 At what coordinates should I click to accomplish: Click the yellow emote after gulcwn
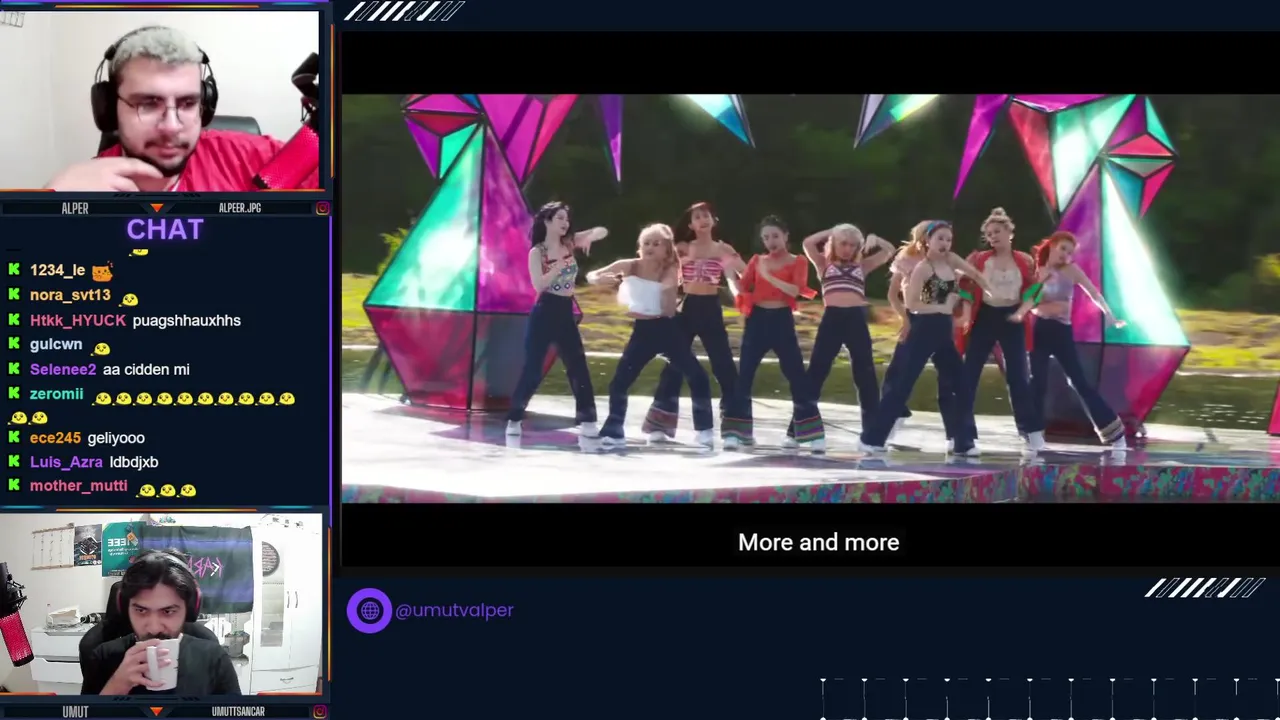point(100,347)
